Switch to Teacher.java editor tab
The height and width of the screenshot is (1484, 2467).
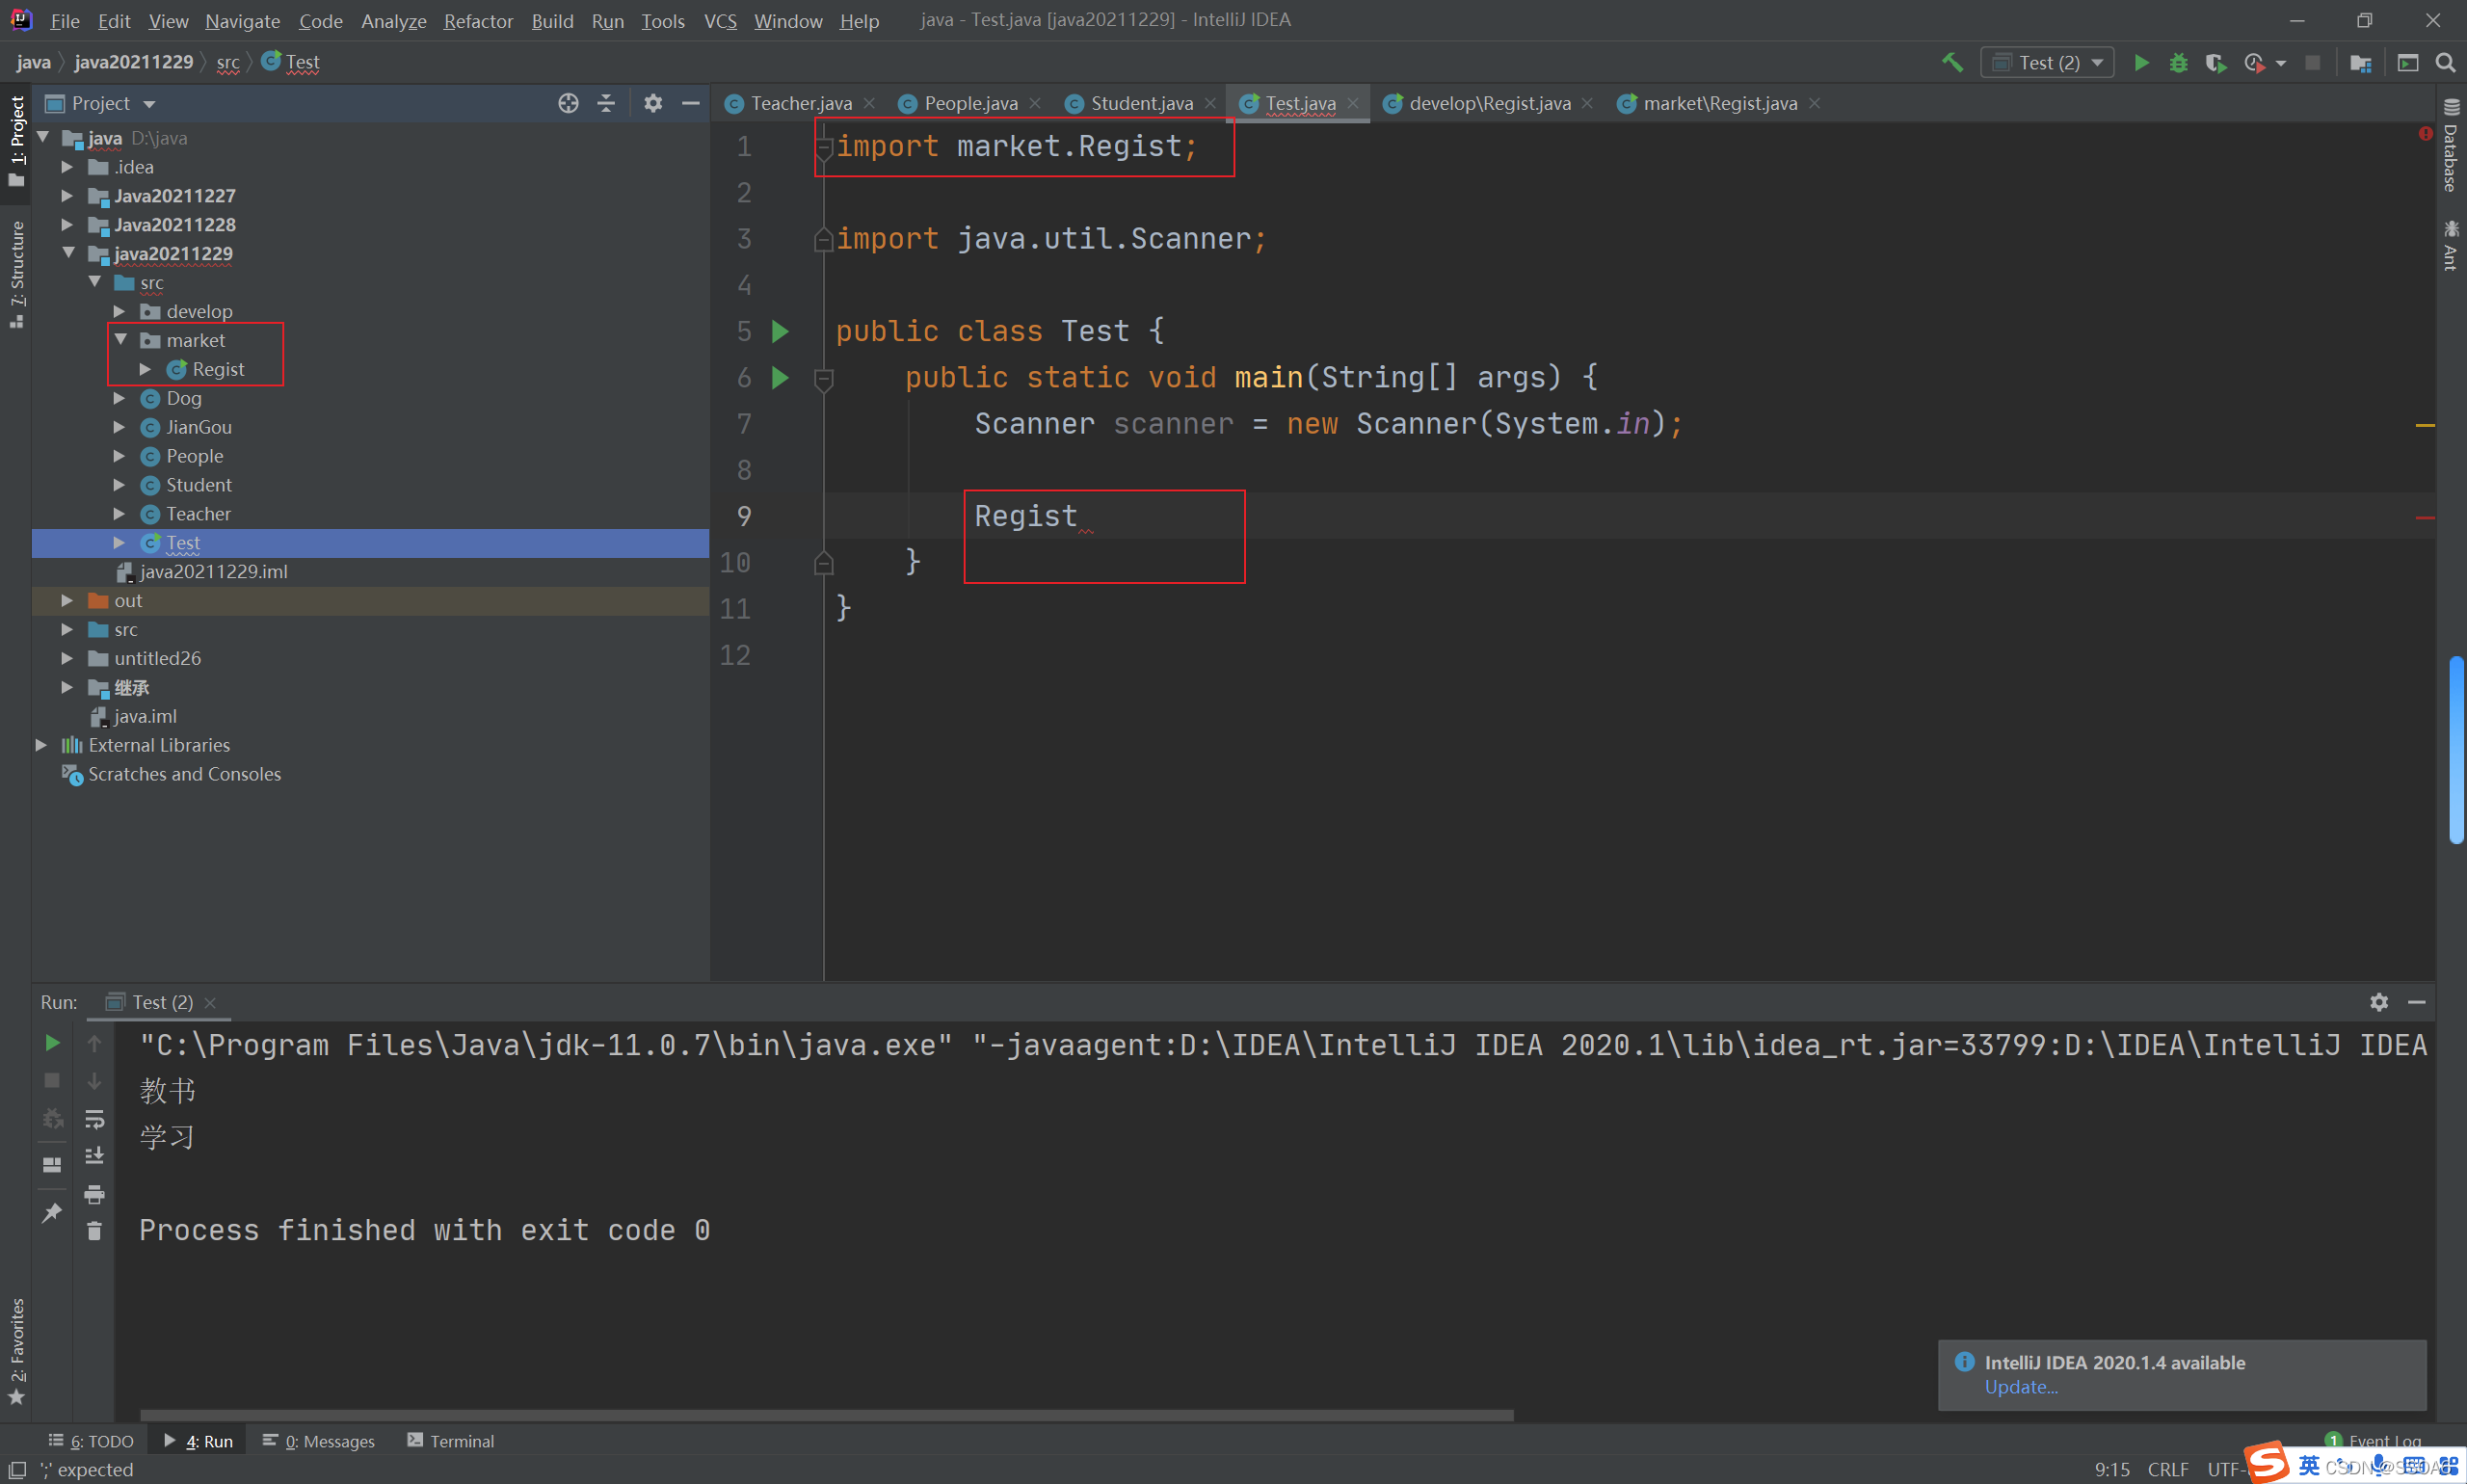pyautogui.click(x=800, y=103)
